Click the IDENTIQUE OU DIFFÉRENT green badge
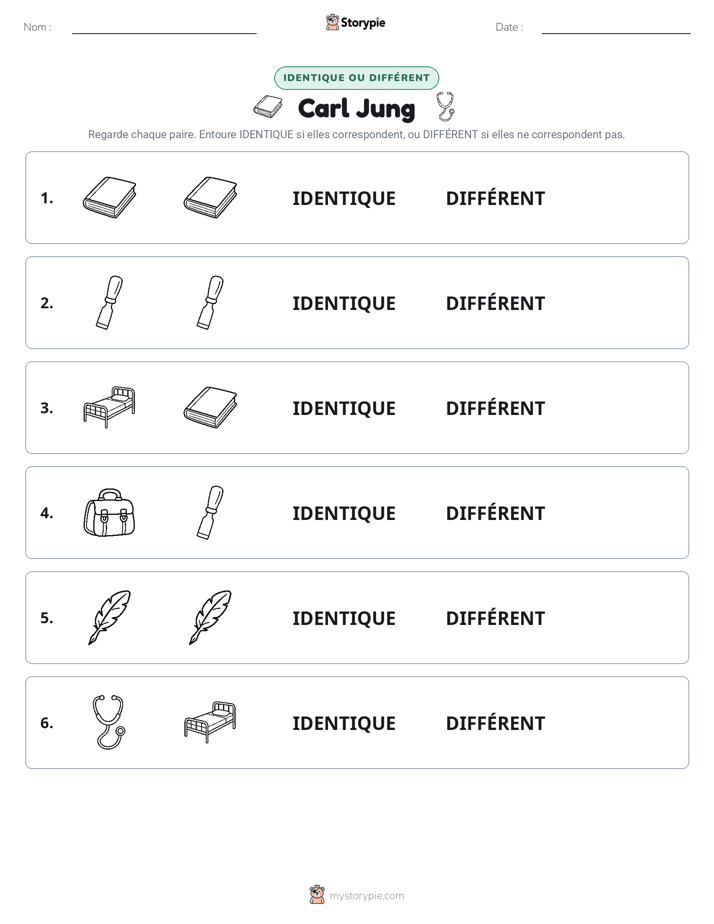Screen dimensions: 714x924 coord(356,78)
